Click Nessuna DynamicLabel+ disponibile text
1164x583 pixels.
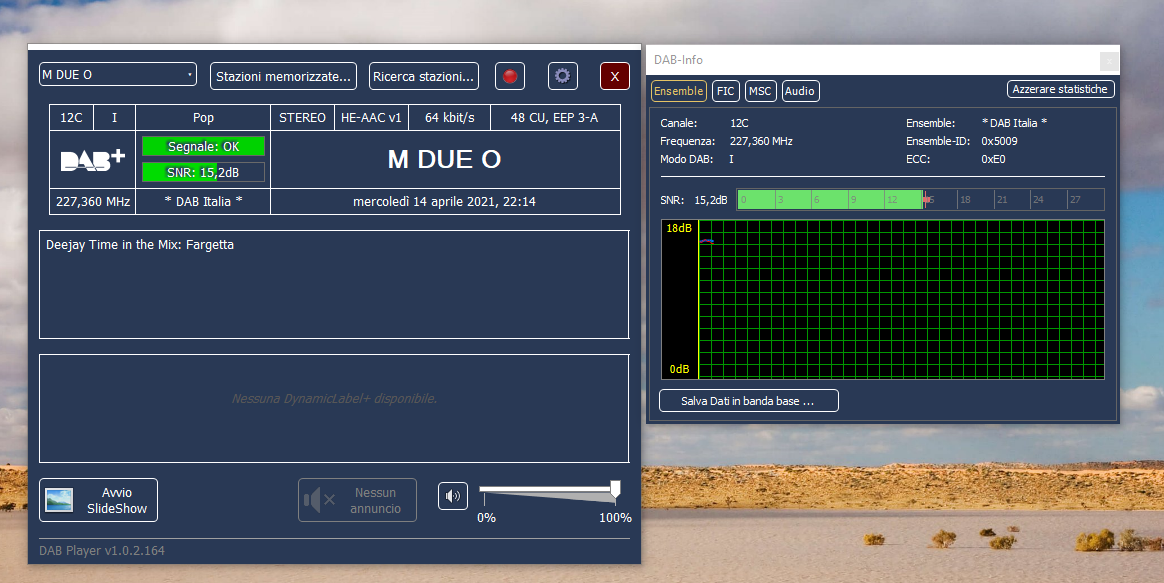coord(334,399)
